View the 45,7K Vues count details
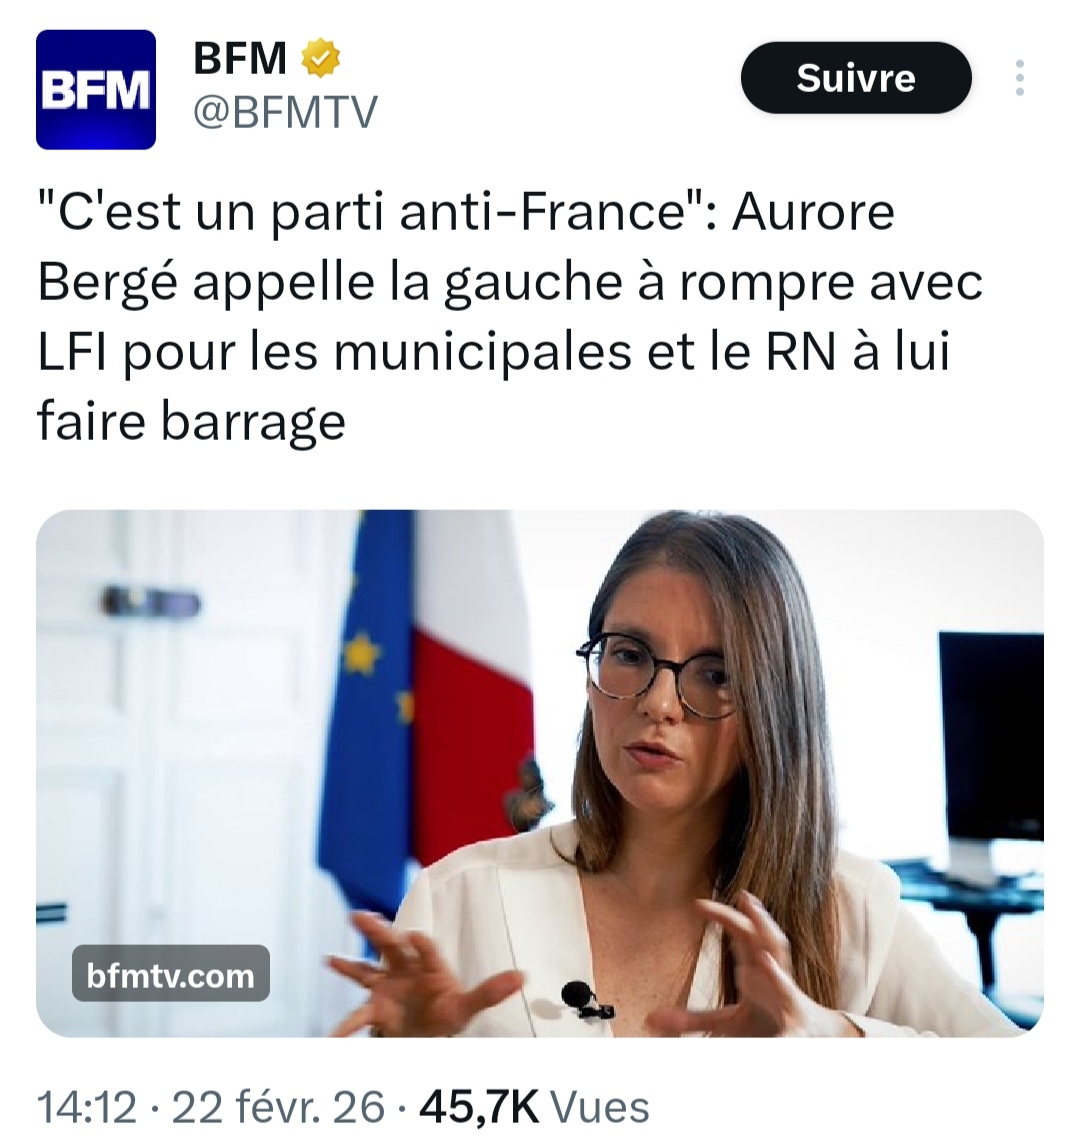The image size is (1080, 1148). click(x=534, y=1106)
